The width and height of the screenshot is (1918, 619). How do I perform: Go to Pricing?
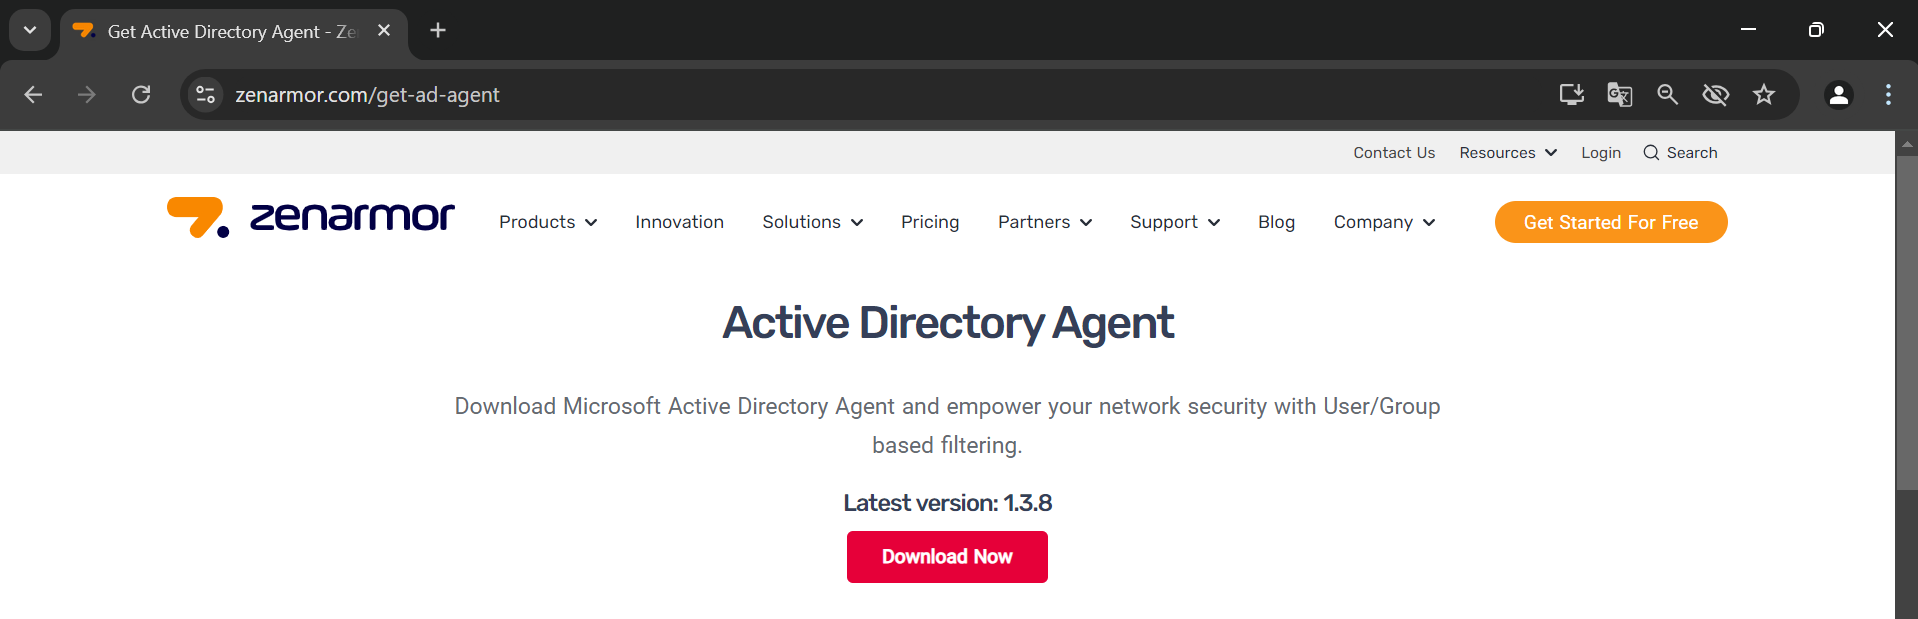click(x=930, y=222)
